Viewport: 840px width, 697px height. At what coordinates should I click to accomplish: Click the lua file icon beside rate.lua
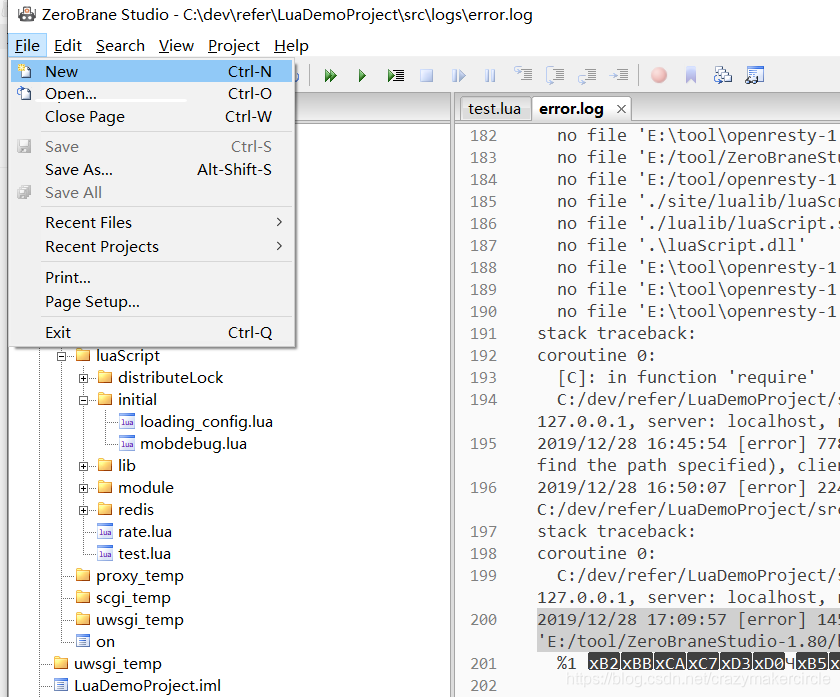tap(105, 531)
